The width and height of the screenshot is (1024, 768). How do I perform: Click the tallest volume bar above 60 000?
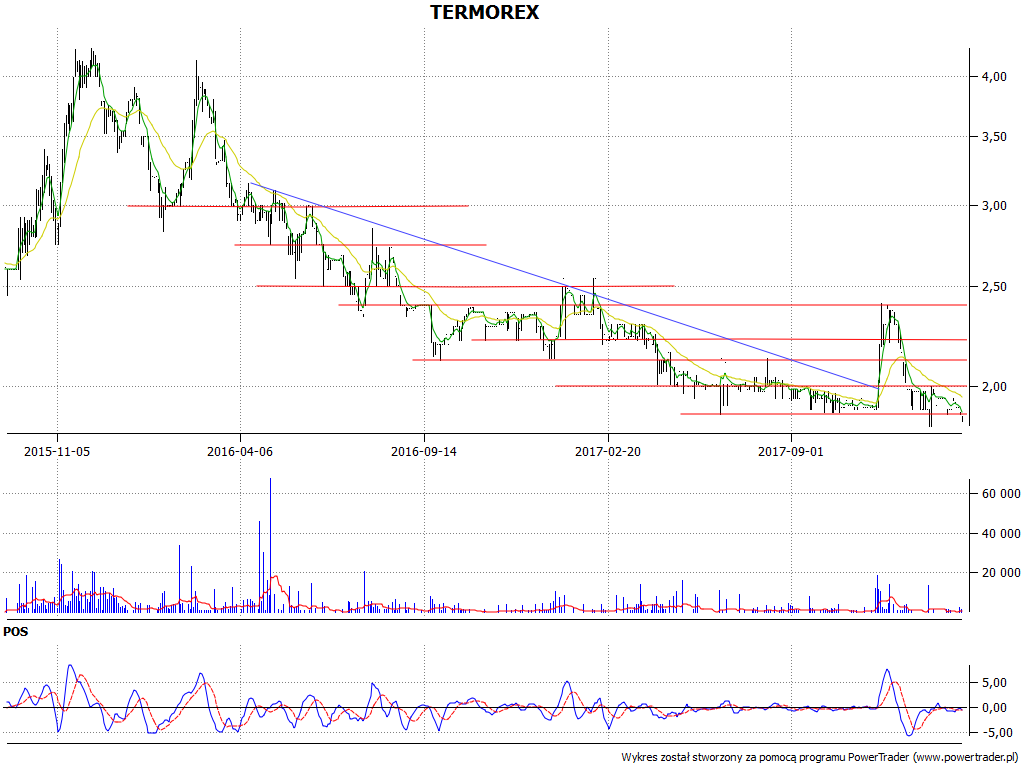click(x=270, y=545)
